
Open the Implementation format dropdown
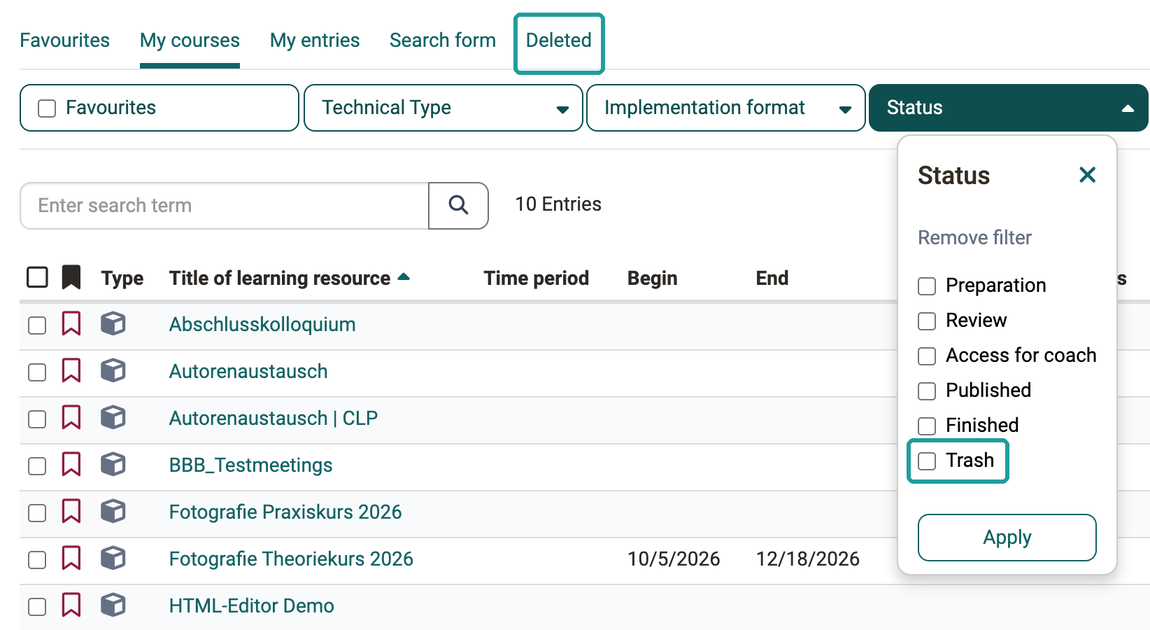[726, 108]
